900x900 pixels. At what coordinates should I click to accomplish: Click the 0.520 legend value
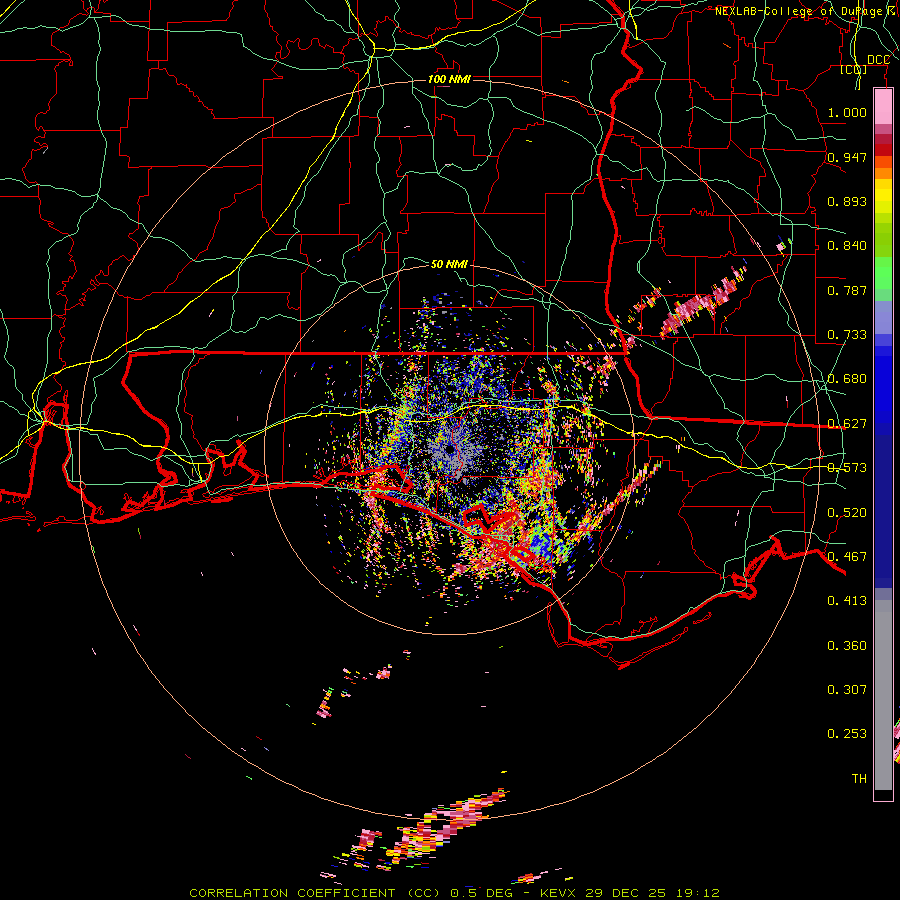pyautogui.click(x=847, y=513)
